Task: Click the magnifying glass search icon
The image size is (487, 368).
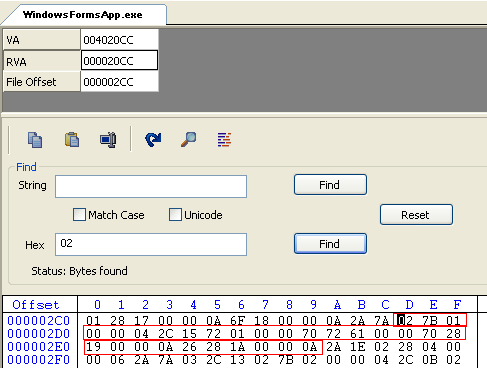Action: tap(189, 139)
